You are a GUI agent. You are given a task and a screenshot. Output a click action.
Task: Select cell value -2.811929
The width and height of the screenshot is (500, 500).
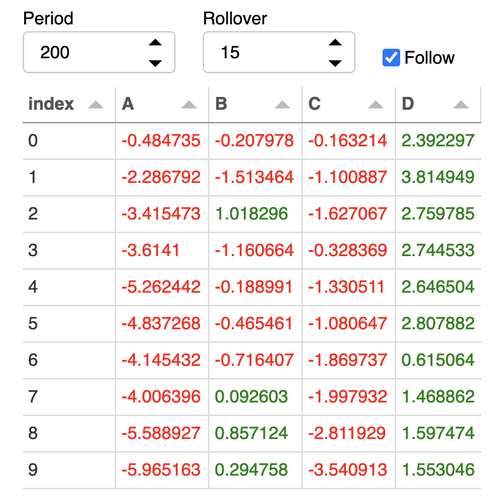[347, 433]
